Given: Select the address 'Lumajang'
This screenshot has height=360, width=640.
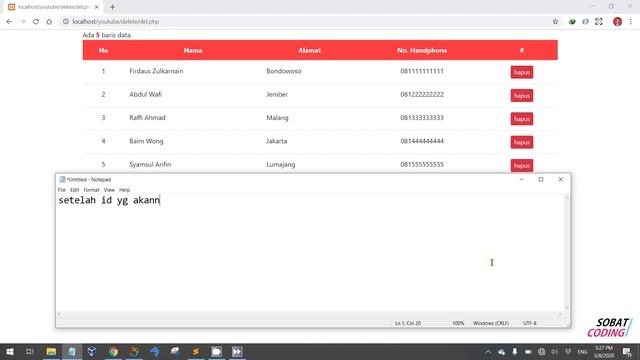Looking at the screenshot, I should pyautogui.click(x=281, y=164).
